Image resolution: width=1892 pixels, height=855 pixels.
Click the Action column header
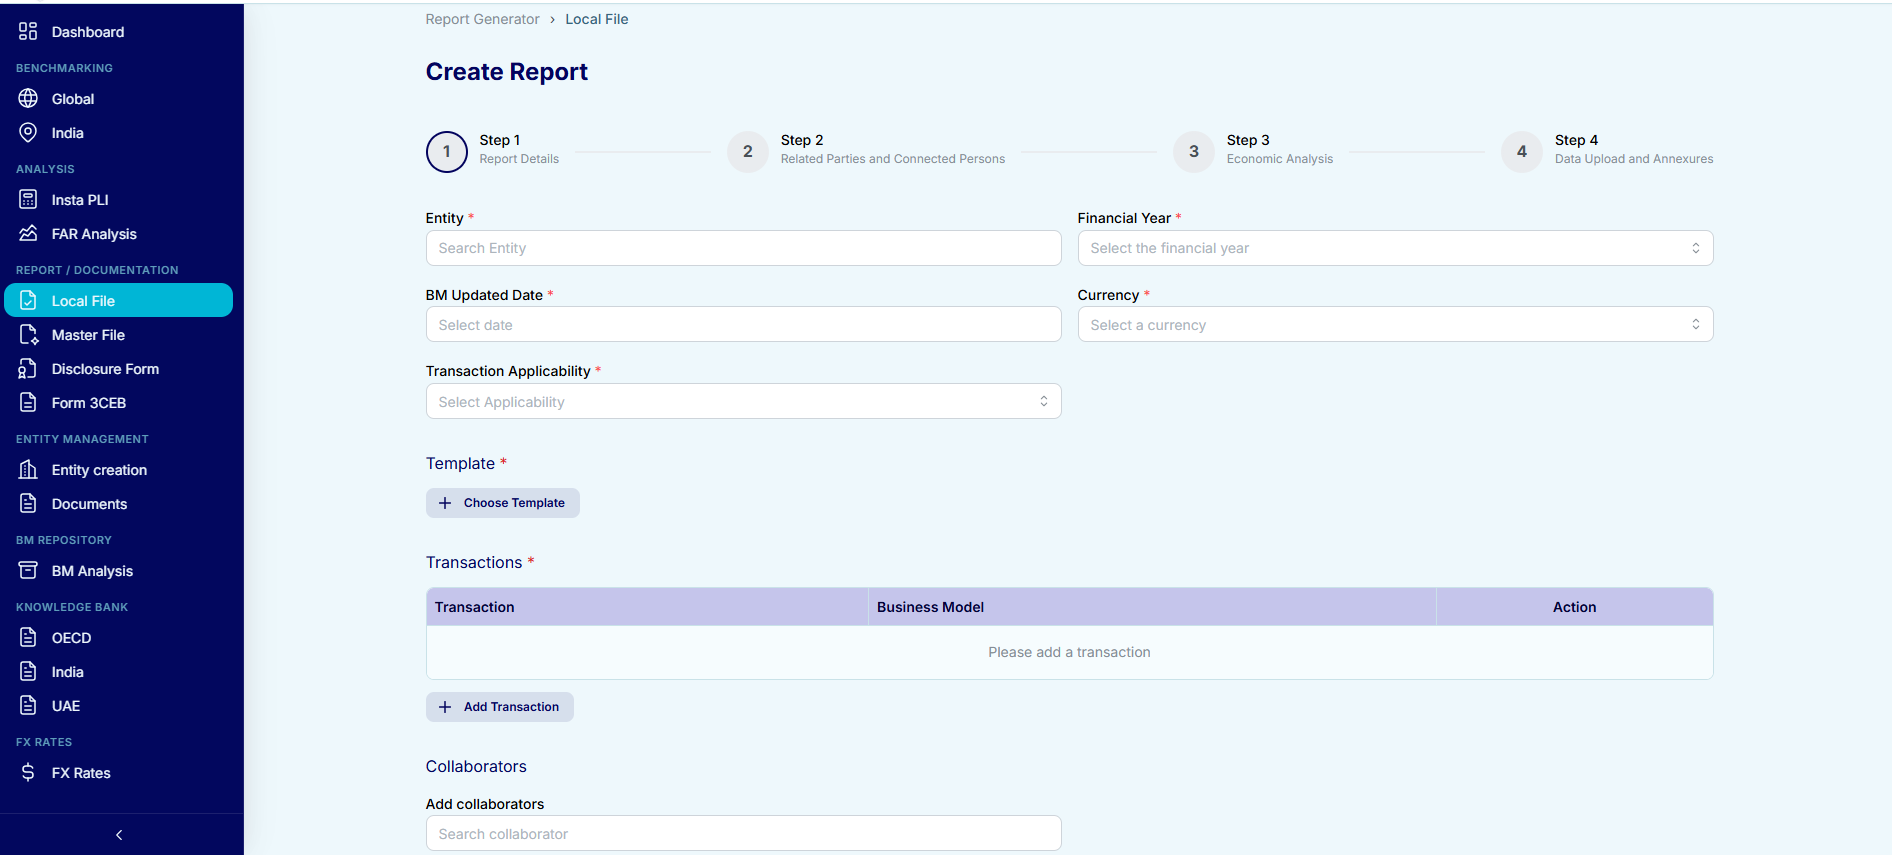point(1574,607)
